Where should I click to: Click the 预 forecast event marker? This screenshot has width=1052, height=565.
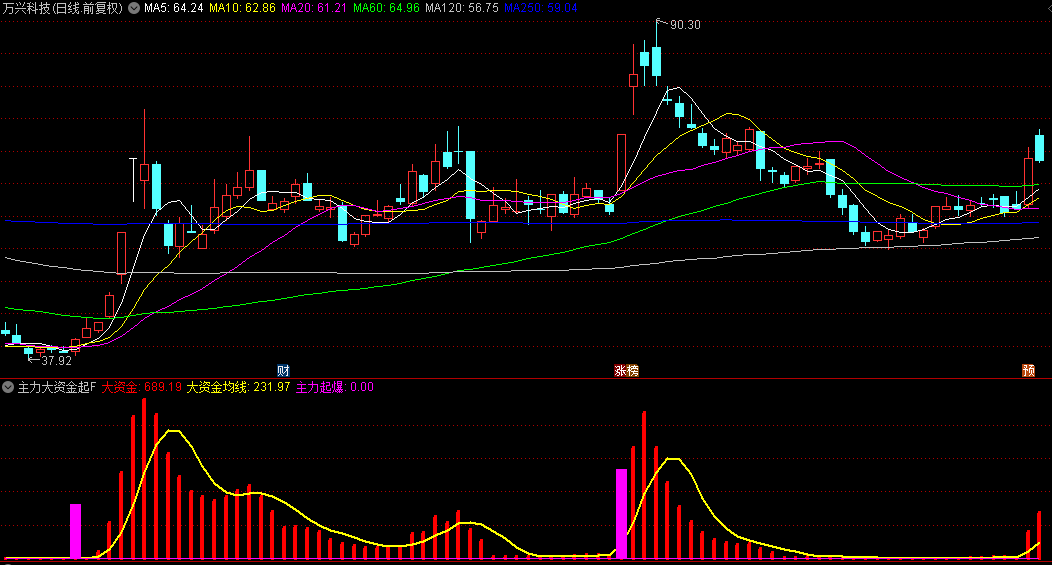(1029, 370)
